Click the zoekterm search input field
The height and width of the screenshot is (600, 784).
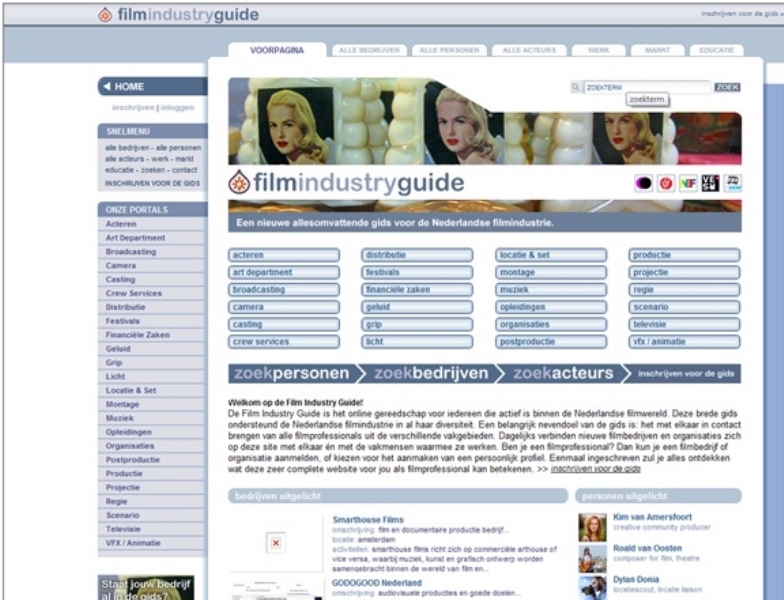coord(646,88)
